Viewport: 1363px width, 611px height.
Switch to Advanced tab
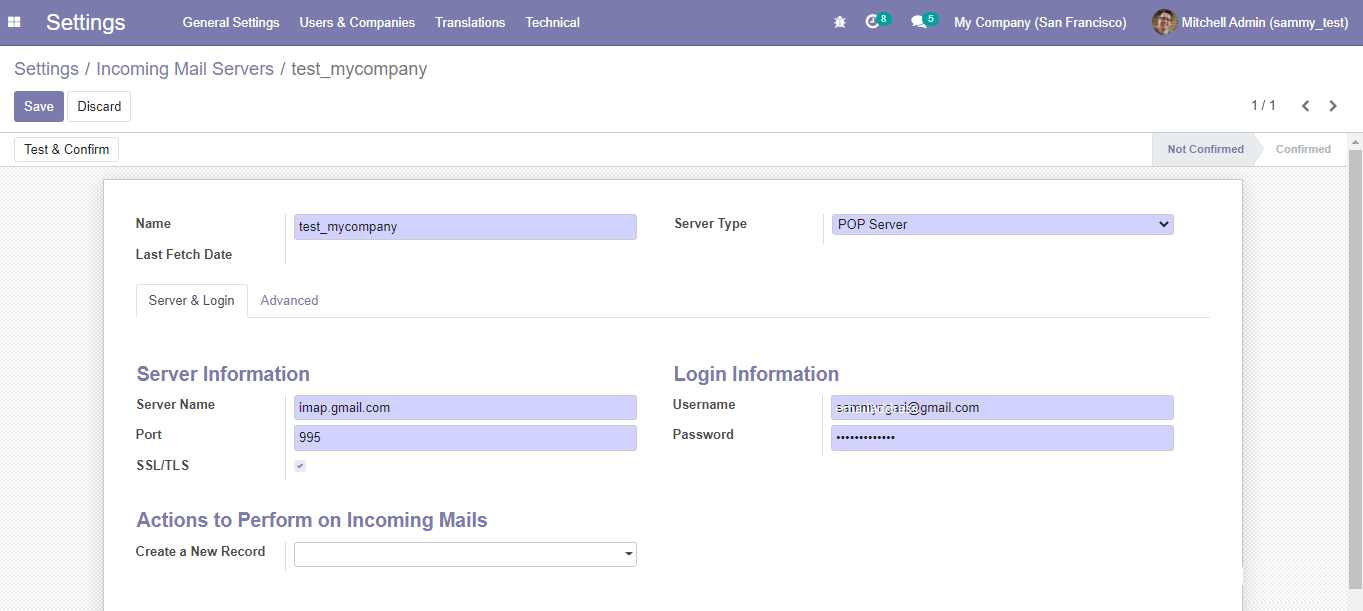289,301
